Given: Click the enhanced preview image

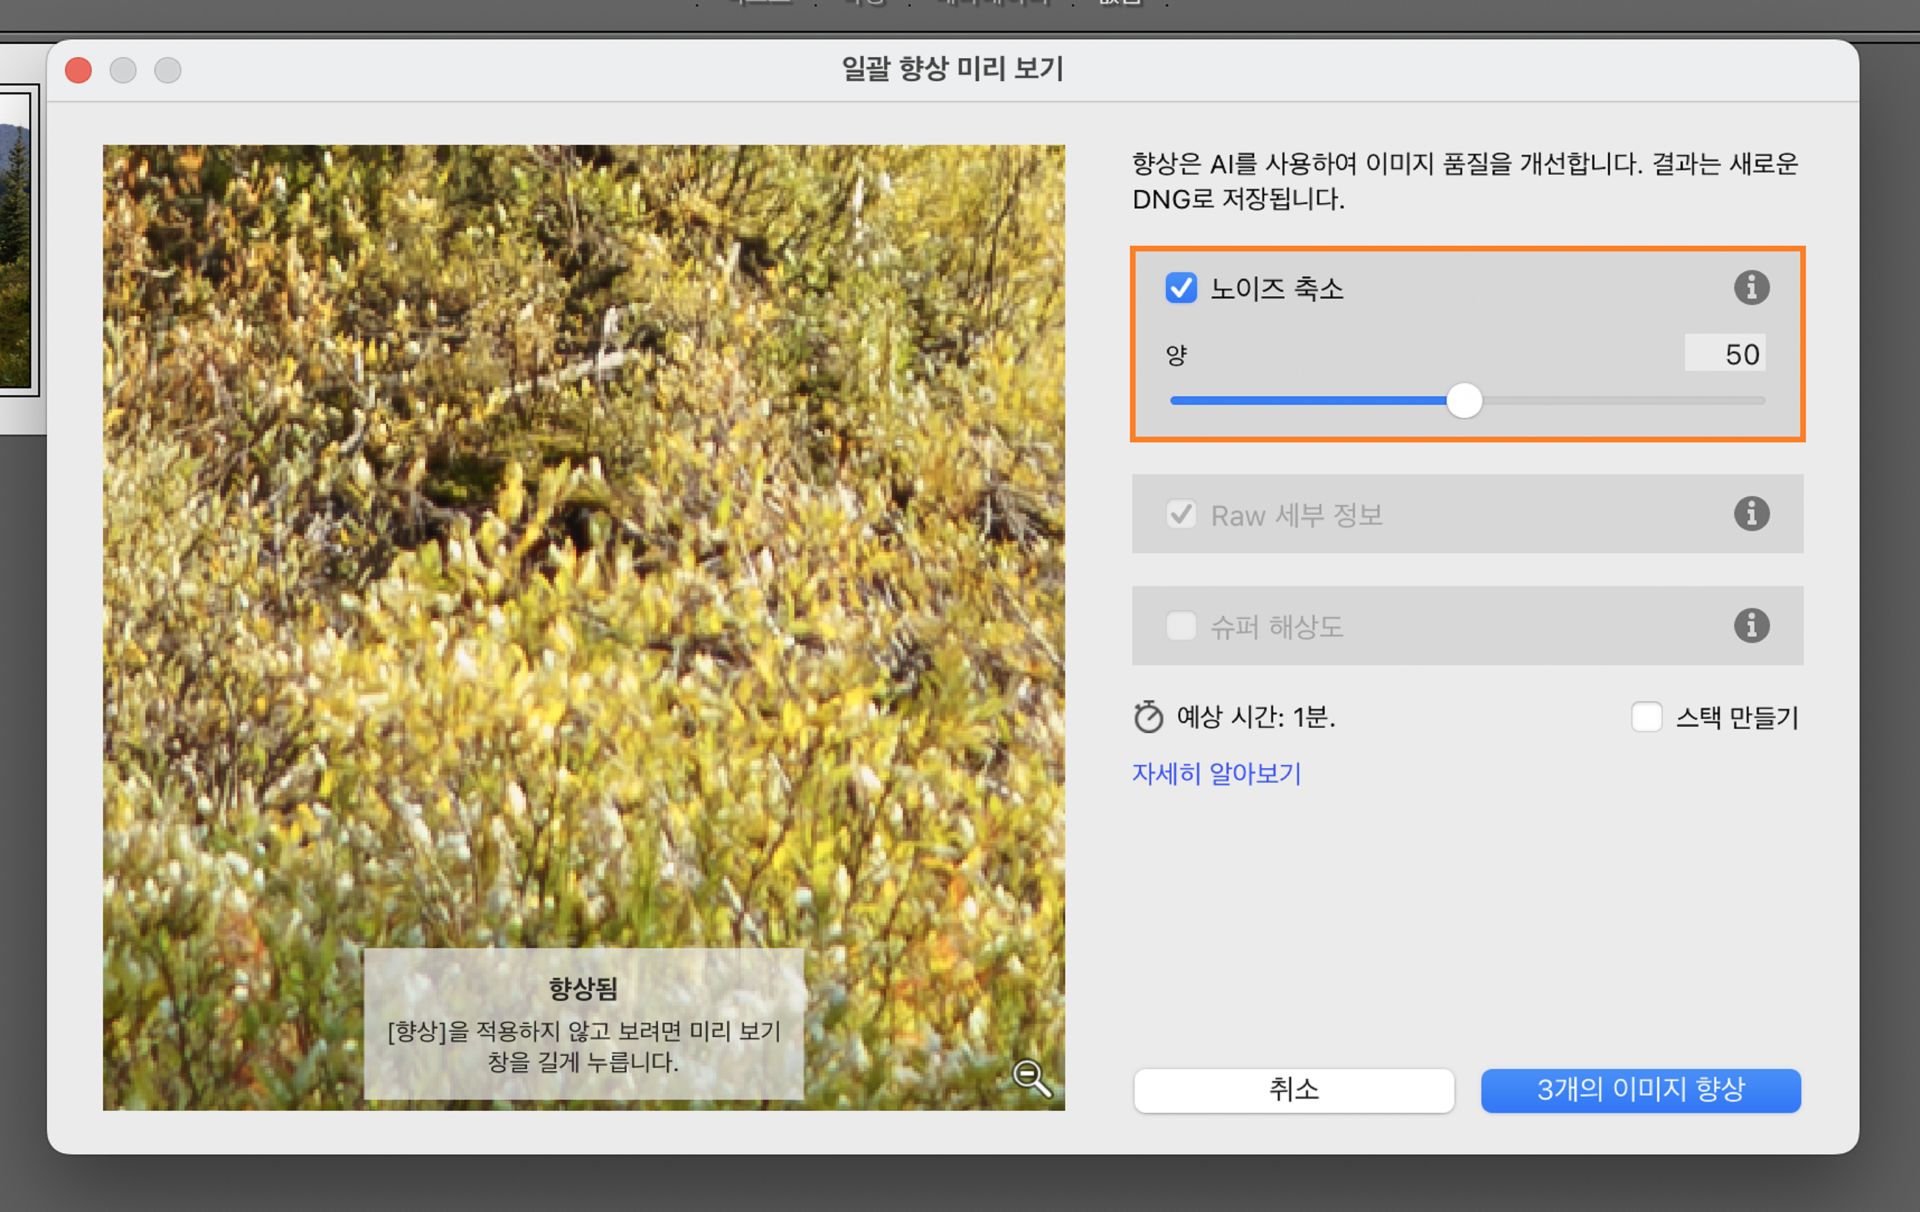Looking at the screenshot, I should [x=583, y=500].
